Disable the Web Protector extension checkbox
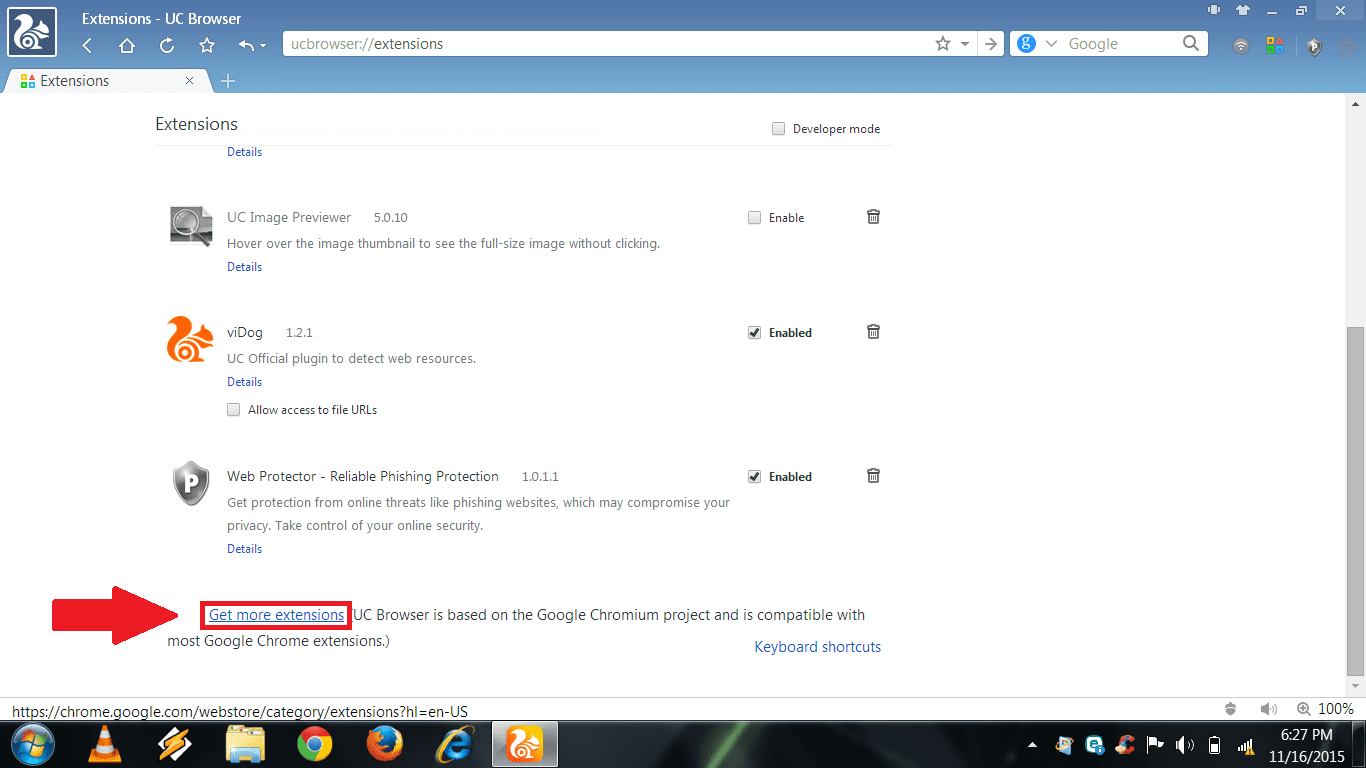1366x768 pixels. pyautogui.click(x=755, y=477)
